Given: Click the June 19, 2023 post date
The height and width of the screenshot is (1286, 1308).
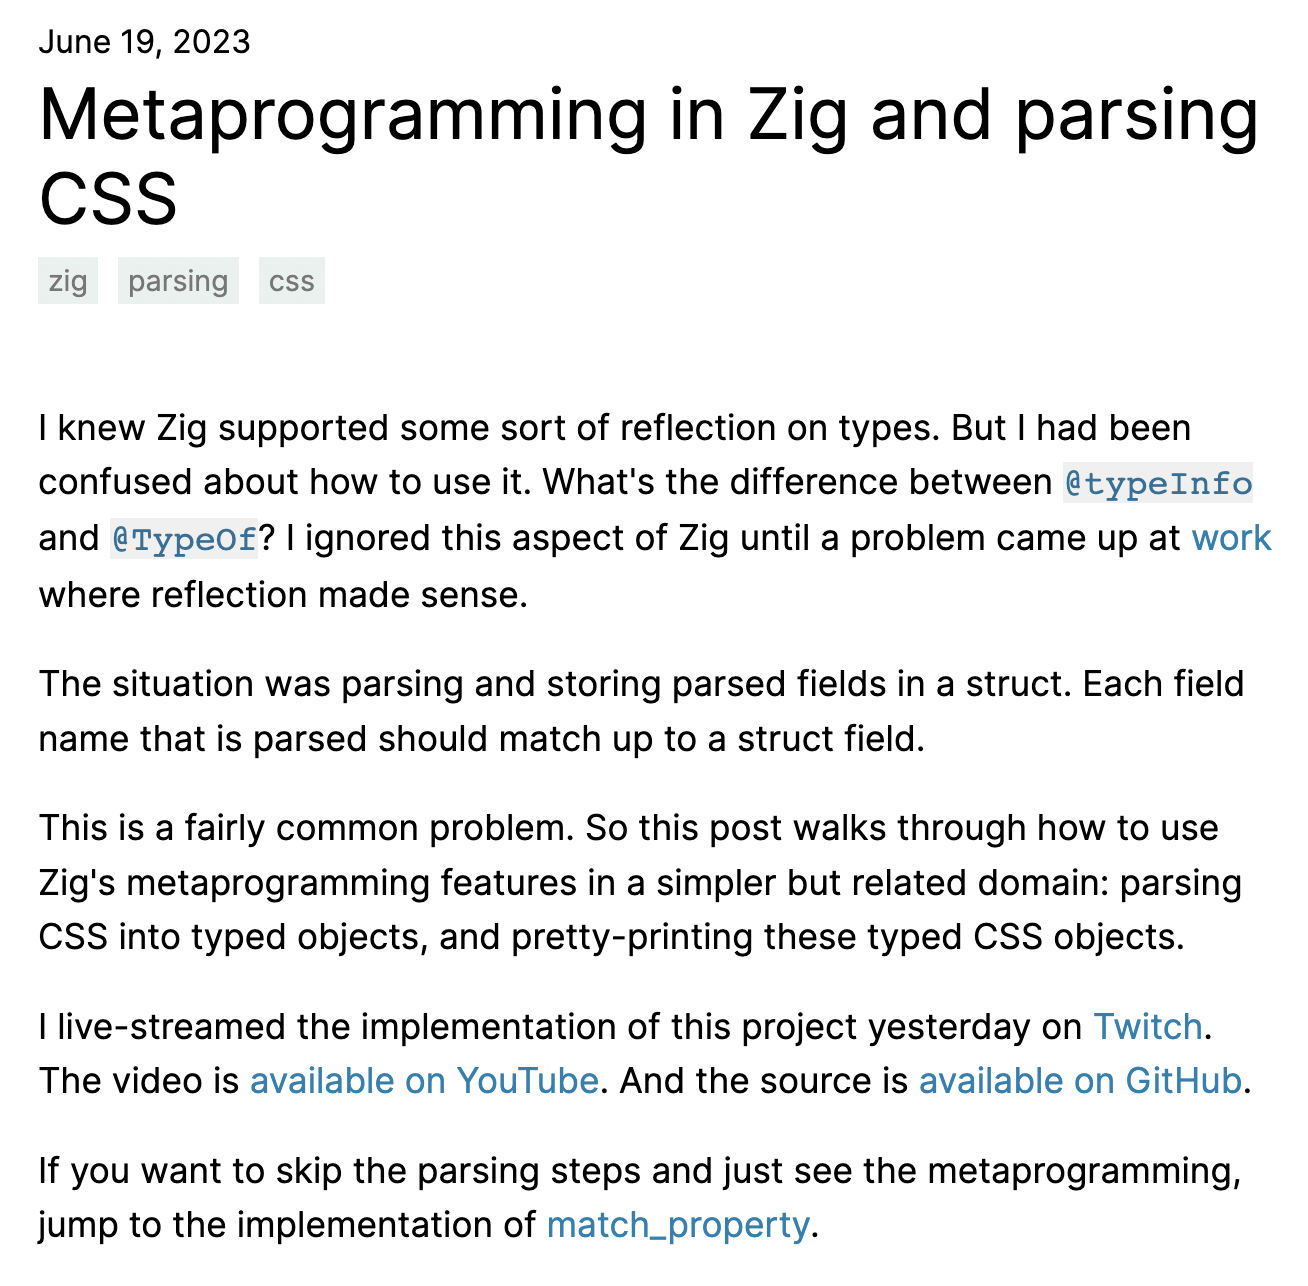Looking at the screenshot, I should (x=144, y=42).
